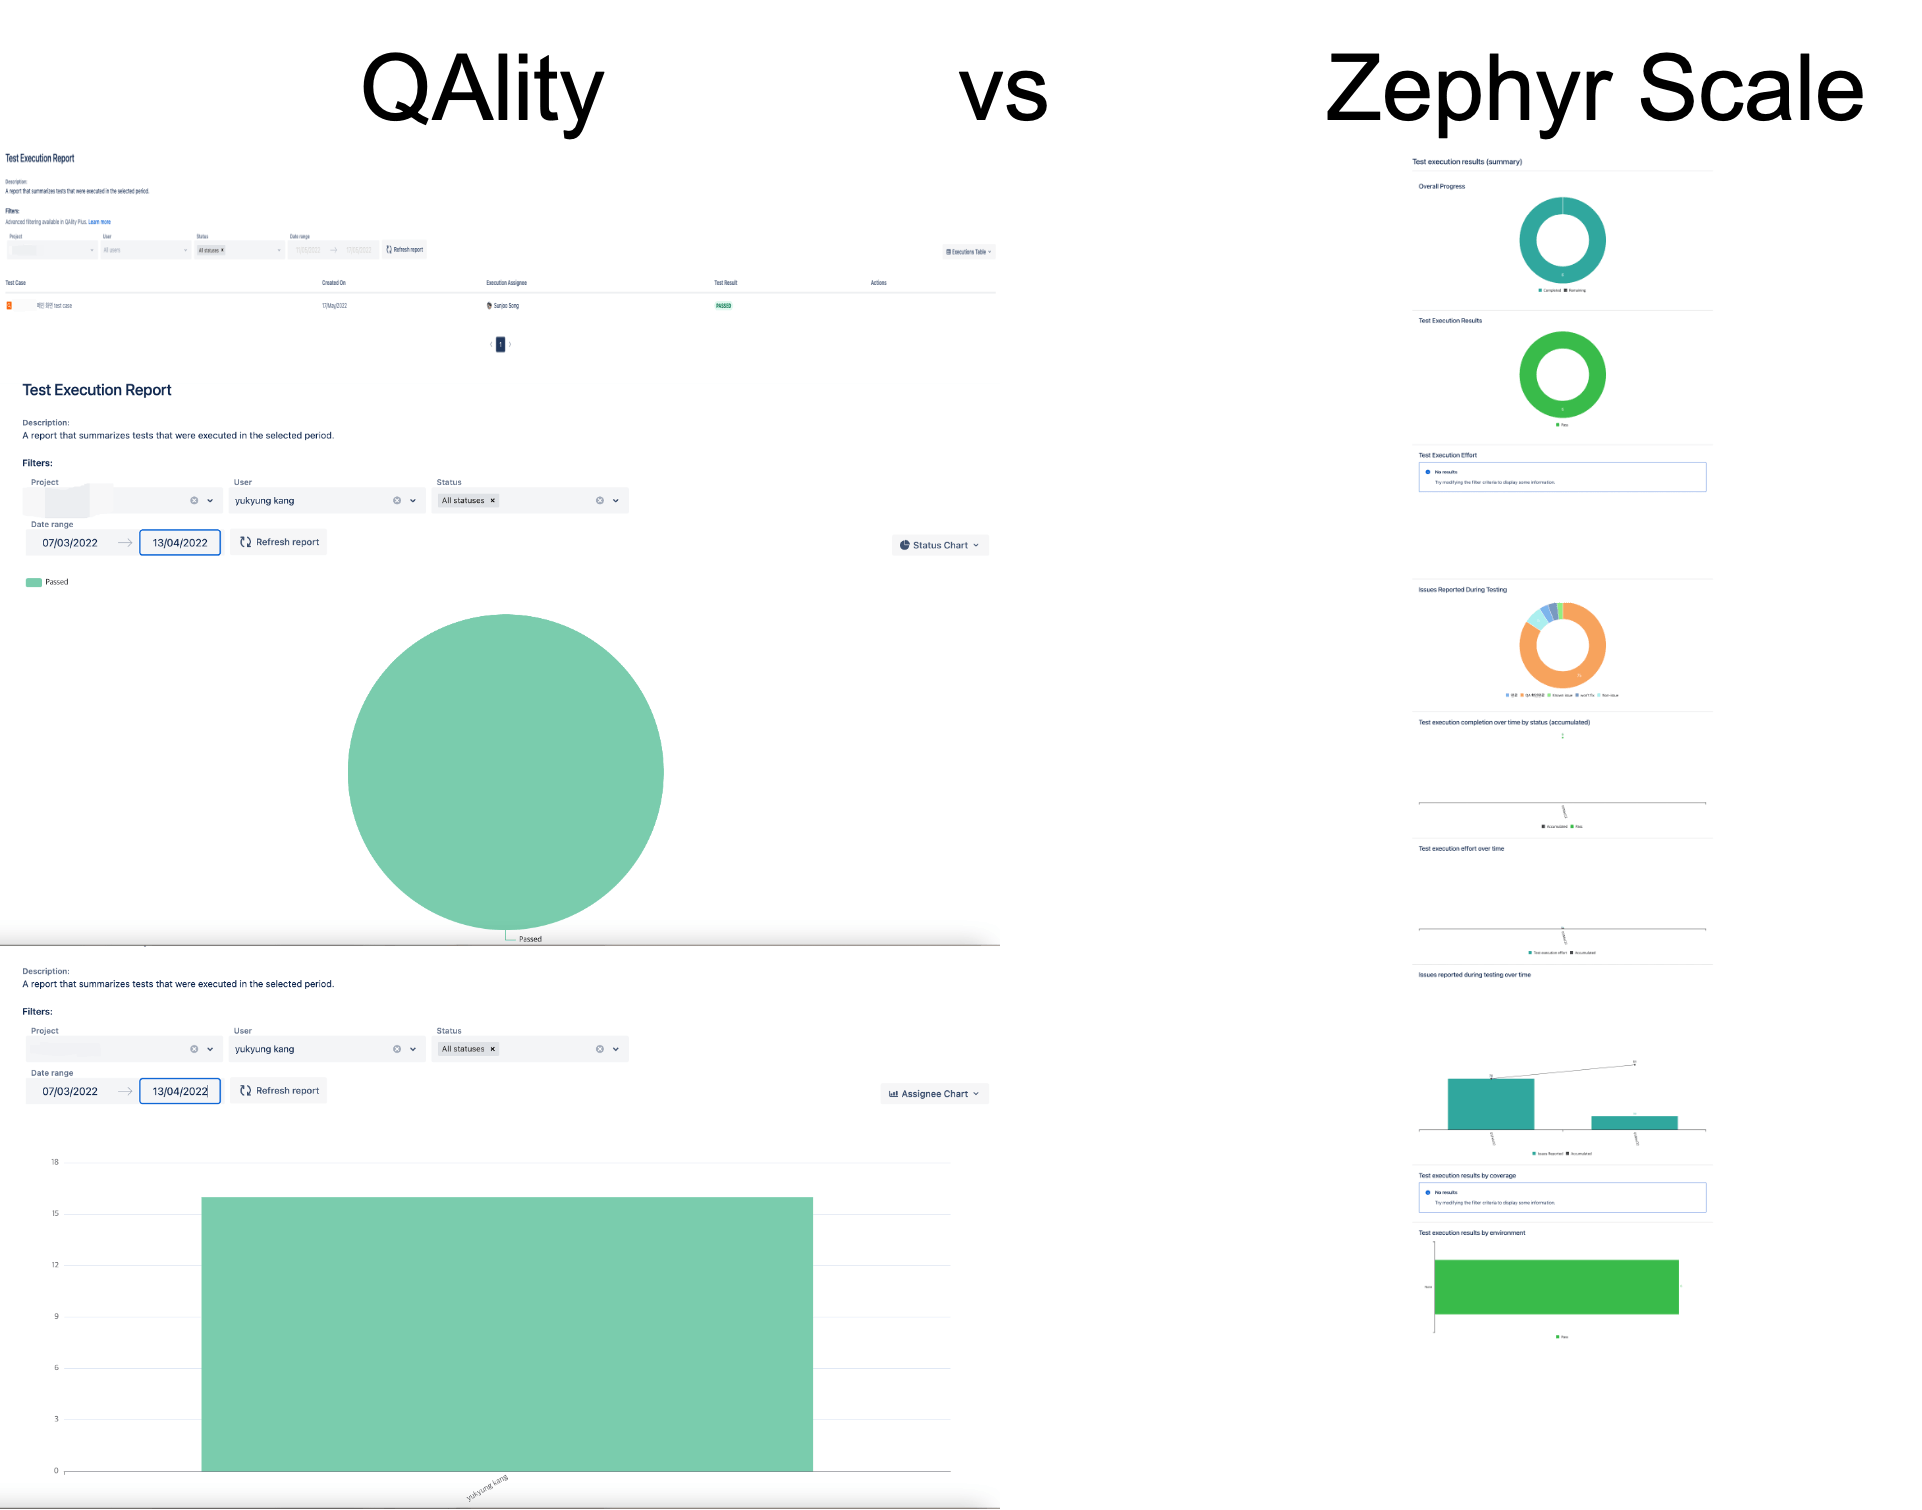This screenshot has width=1922, height=1510.
Task: Clear the User filter in Status Chart view
Action: click(397, 501)
